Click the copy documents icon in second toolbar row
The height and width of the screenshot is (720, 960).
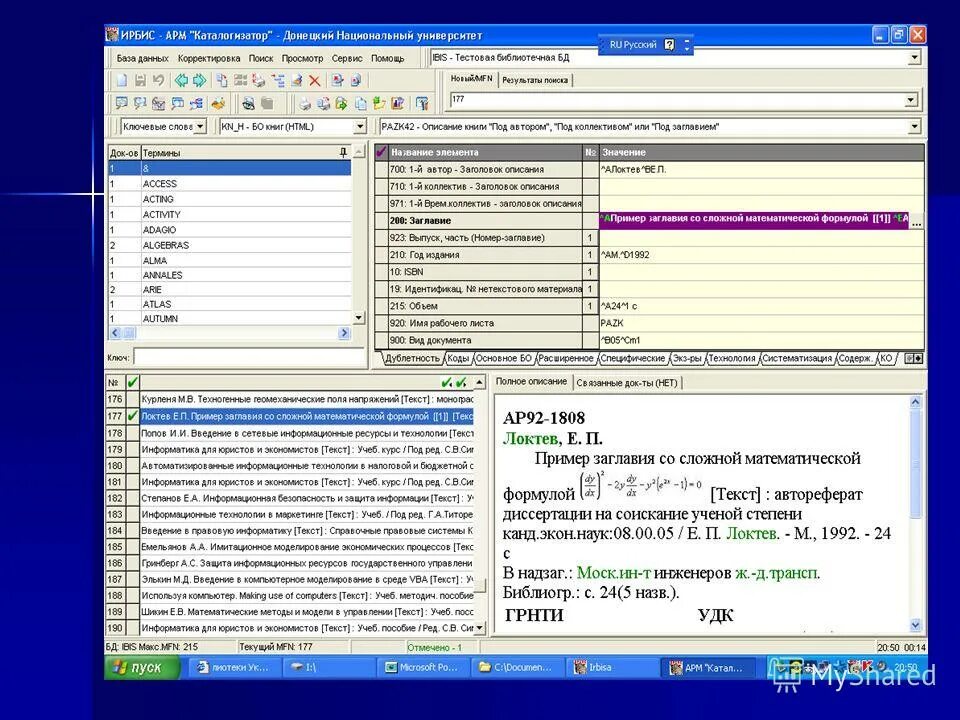(x=361, y=103)
